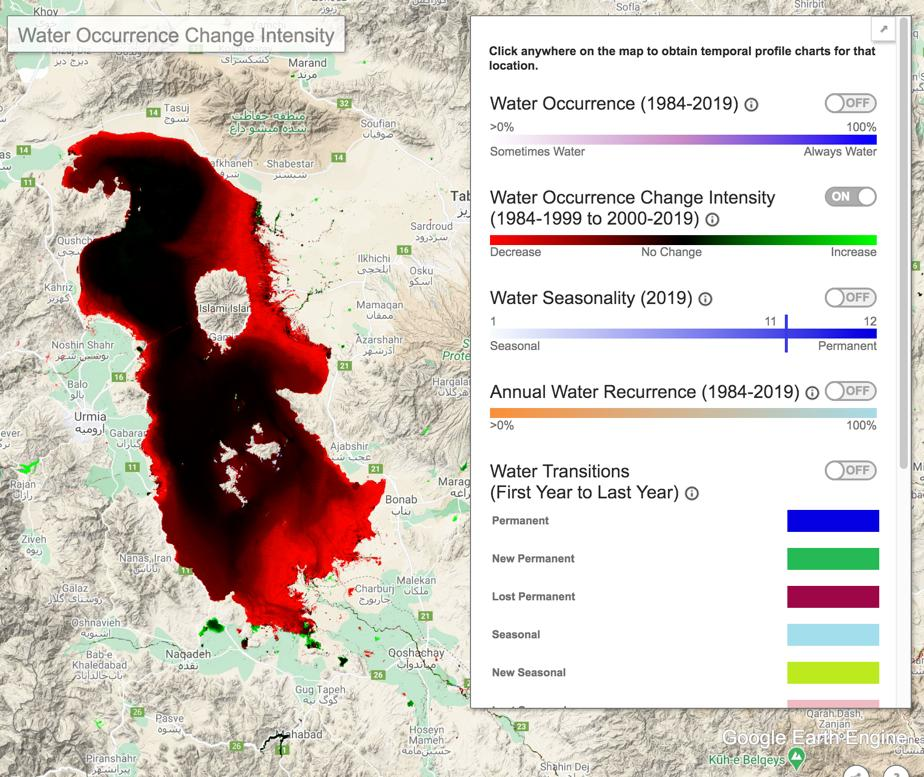Click the orange-to-blue Annual Water Recurrence bar
The image size is (924, 777).
(x=683, y=413)
